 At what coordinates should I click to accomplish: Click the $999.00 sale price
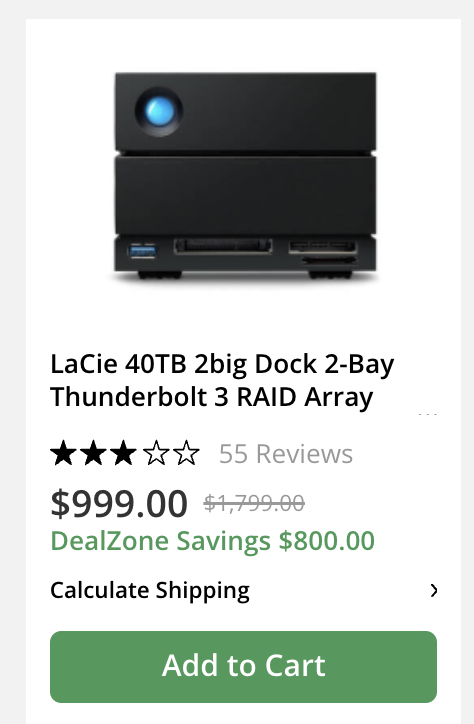click(x=119, y=503)
